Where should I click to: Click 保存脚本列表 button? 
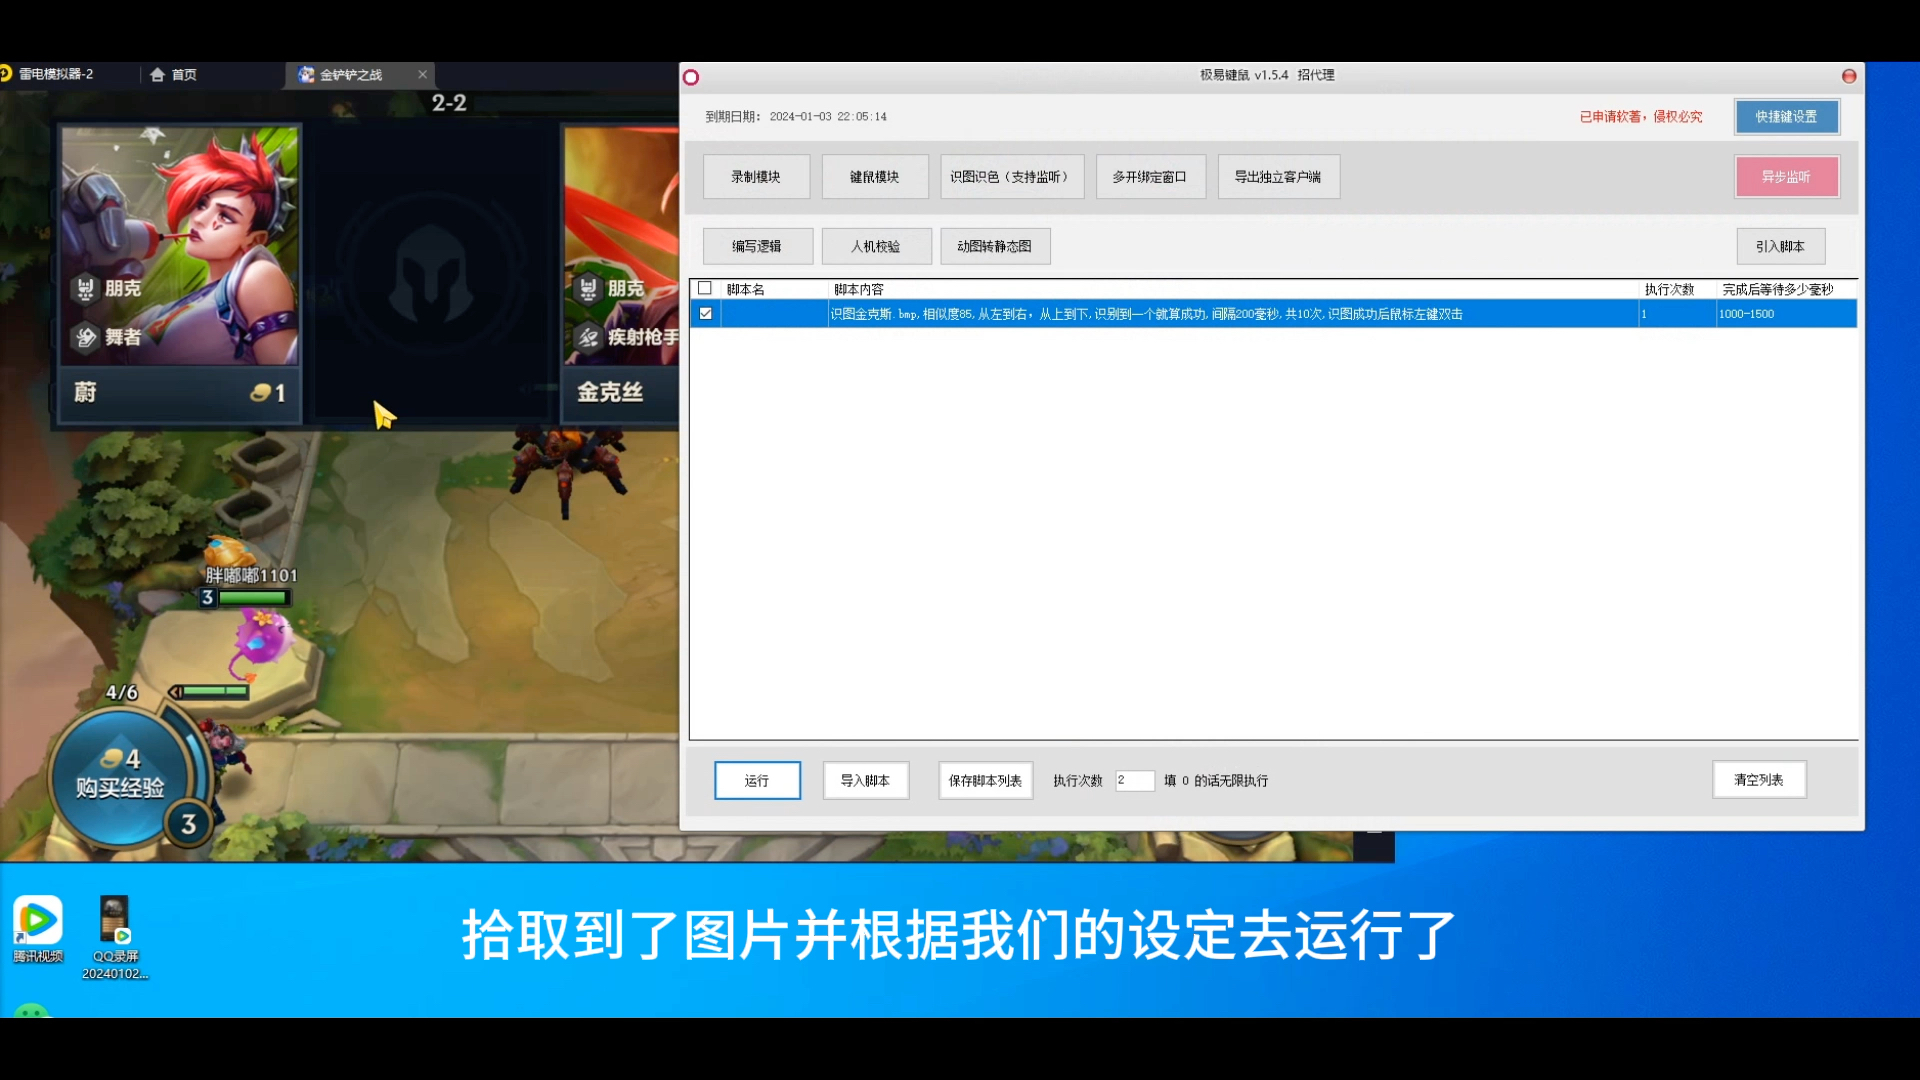click(985, 780)
